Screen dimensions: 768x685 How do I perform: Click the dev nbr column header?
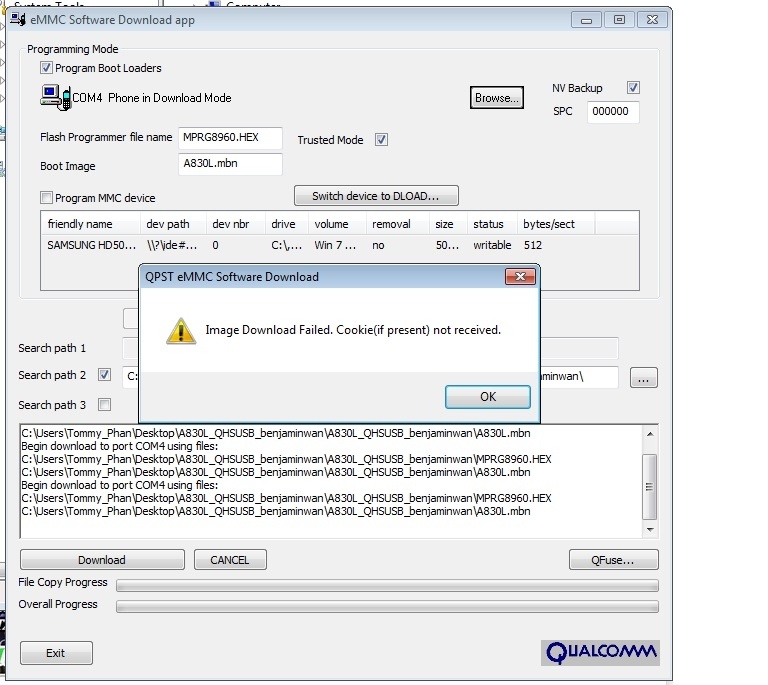[236, 224]
